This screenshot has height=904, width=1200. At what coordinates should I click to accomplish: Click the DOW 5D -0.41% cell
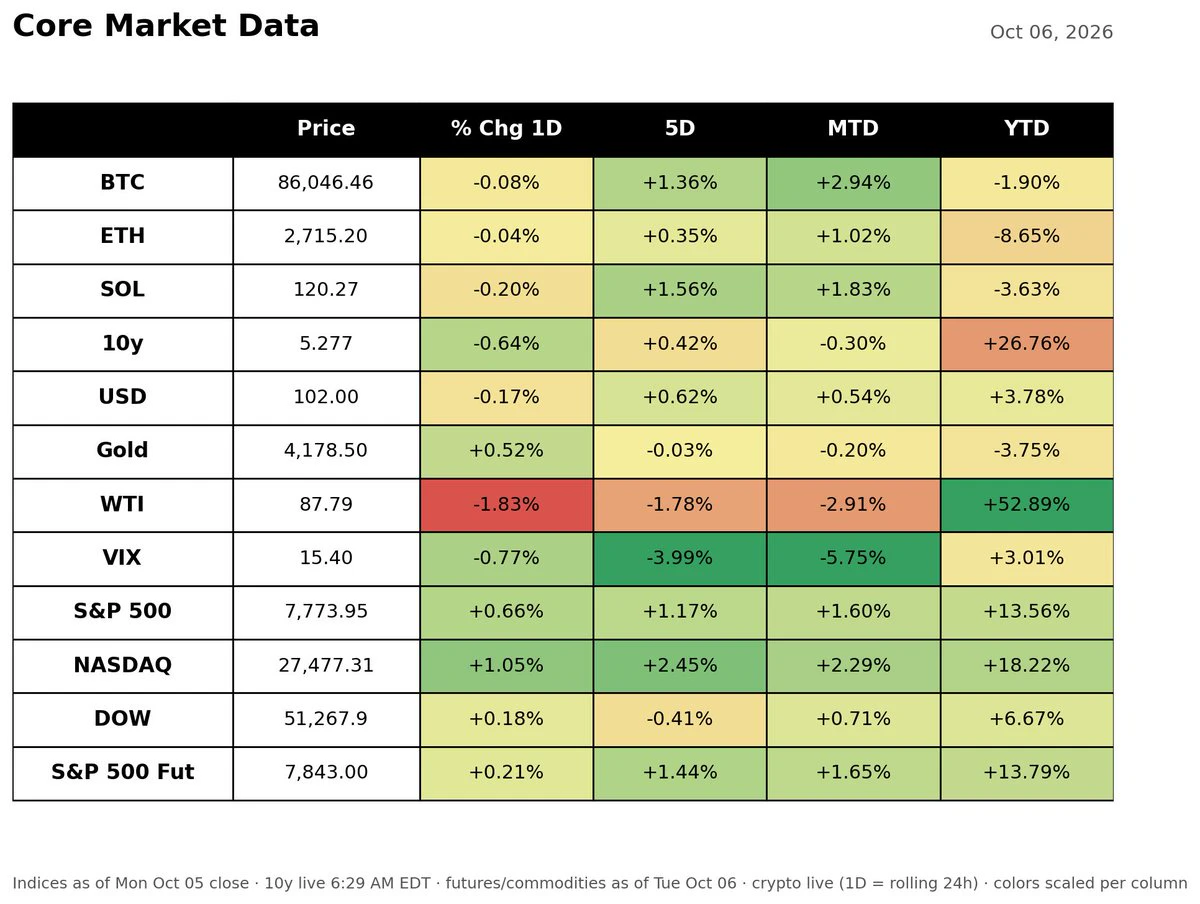pyautogui.click(x=680, y=720)
